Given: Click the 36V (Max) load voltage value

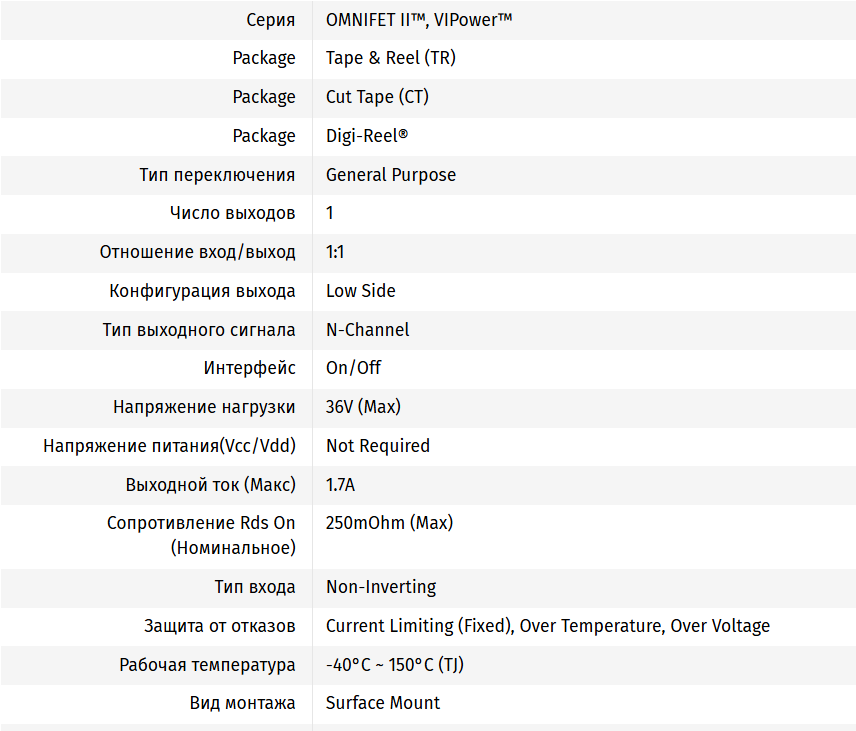Looking at the screenshot, I should coord(363,407).
